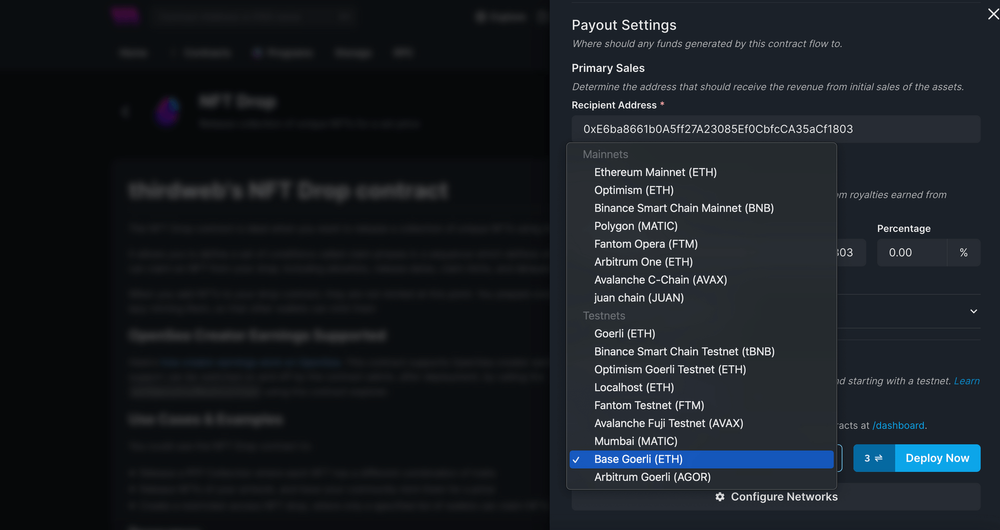Viewport: 1000px width, 530px height.
Task: Click the gear icon beside Configure Networks
Action: 720,497
